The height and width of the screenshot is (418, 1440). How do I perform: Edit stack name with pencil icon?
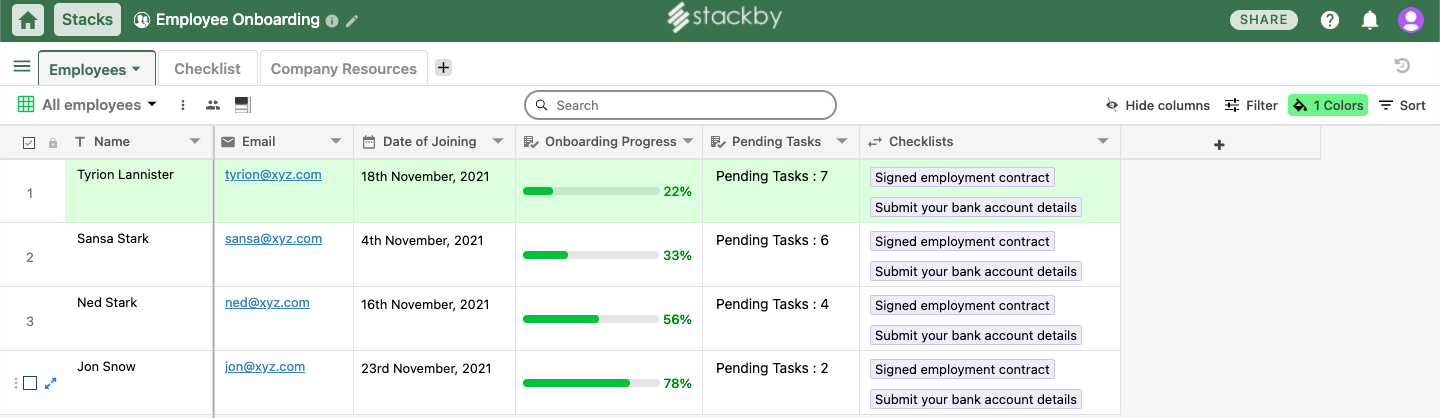(x=352, y=21)
